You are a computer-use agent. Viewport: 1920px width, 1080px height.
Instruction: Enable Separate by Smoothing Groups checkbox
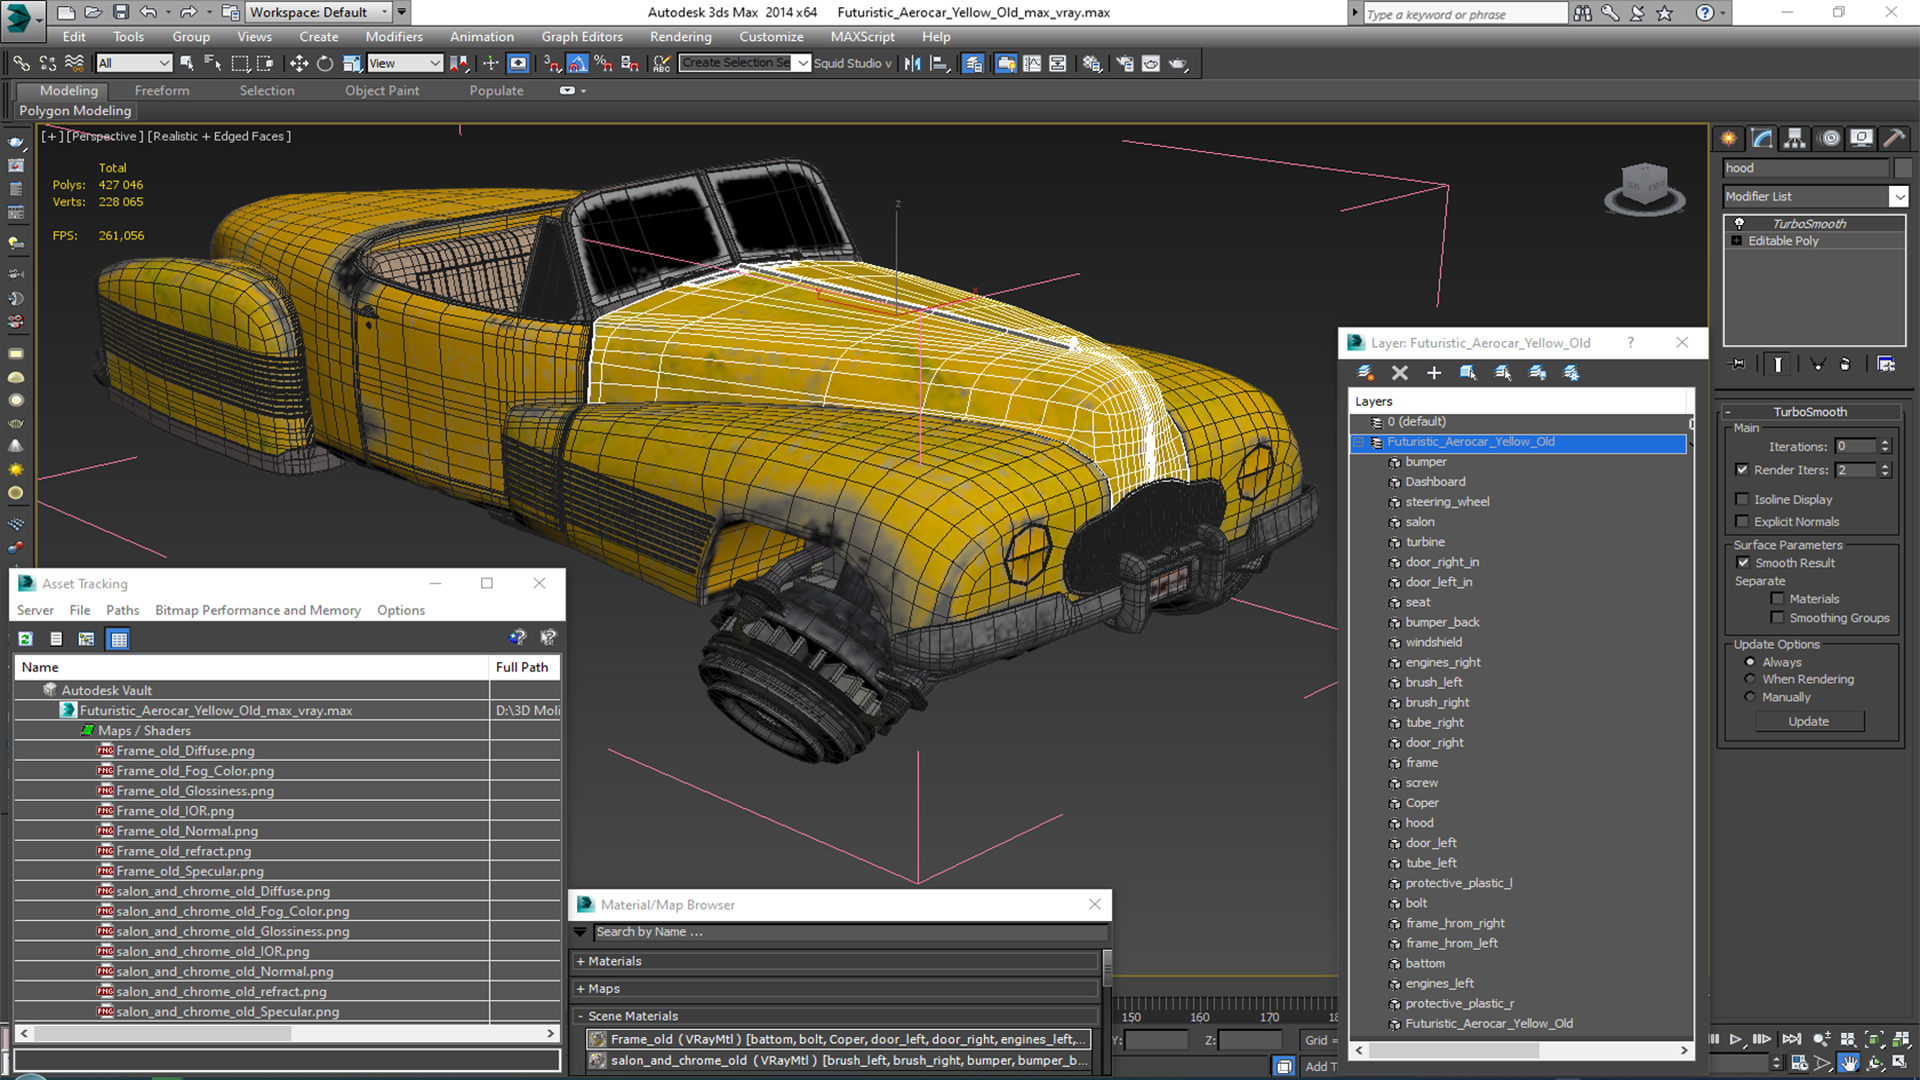(1777, 618)
